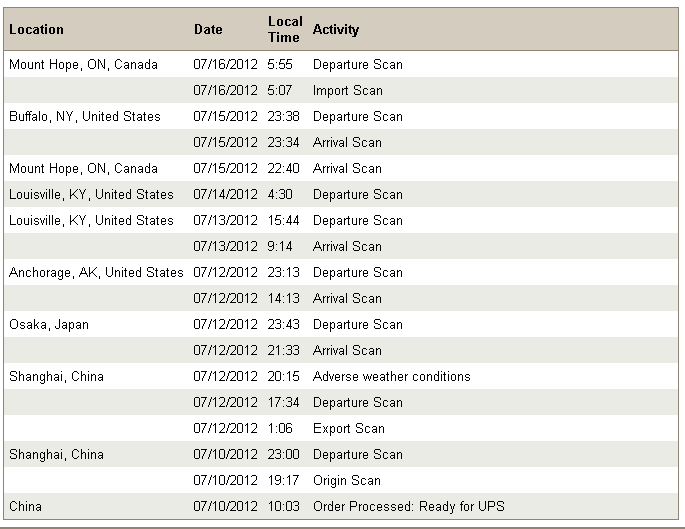Select the Import Scan activity entry
685x529 pixels.
347,90
